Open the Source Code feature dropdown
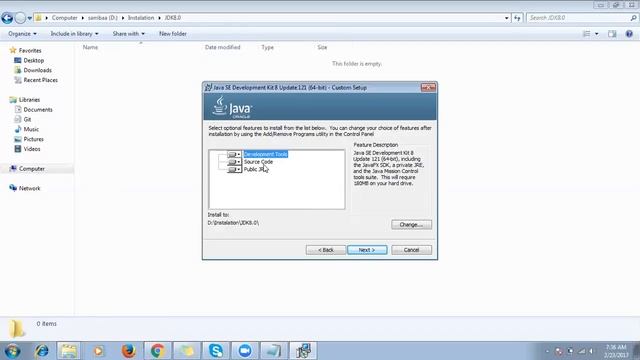This screenshot has width=640, height=360. click(234, 162)
